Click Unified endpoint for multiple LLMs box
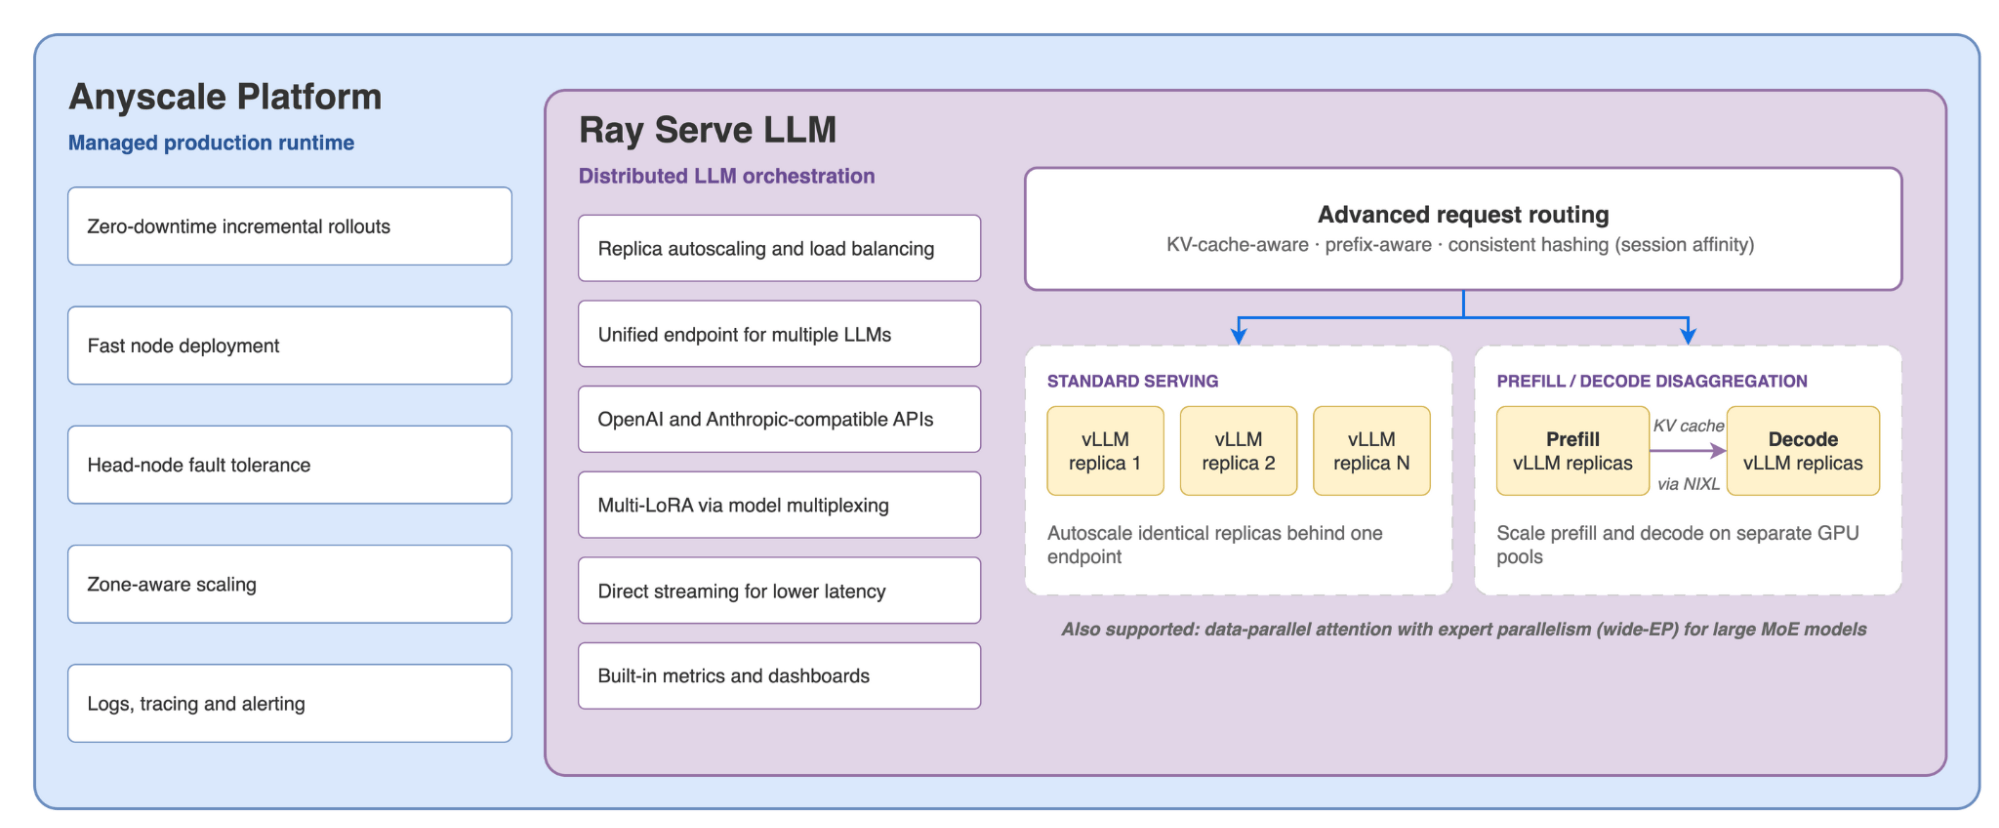 (x=779, y=334)
